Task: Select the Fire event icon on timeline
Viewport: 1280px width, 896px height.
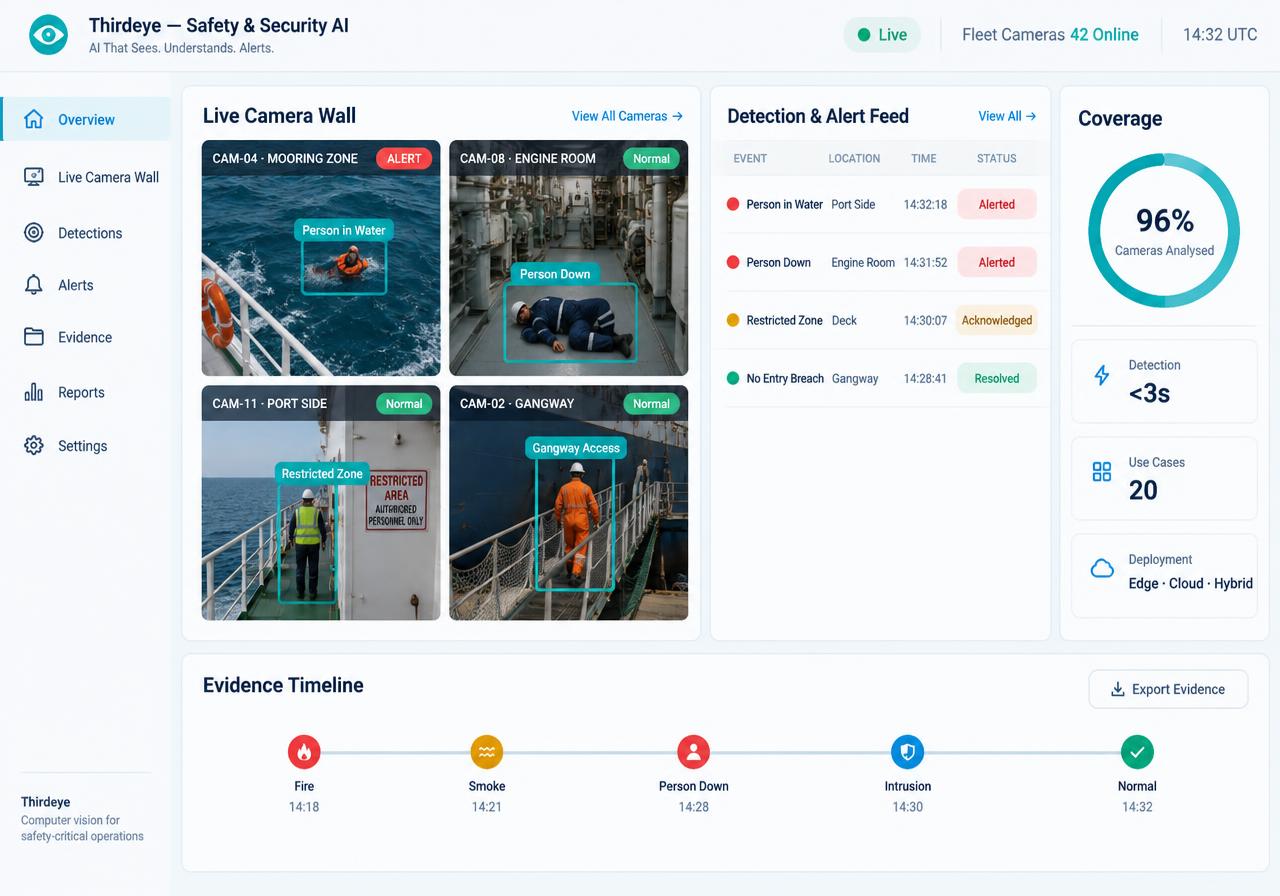Action: [x=304, y=751]
